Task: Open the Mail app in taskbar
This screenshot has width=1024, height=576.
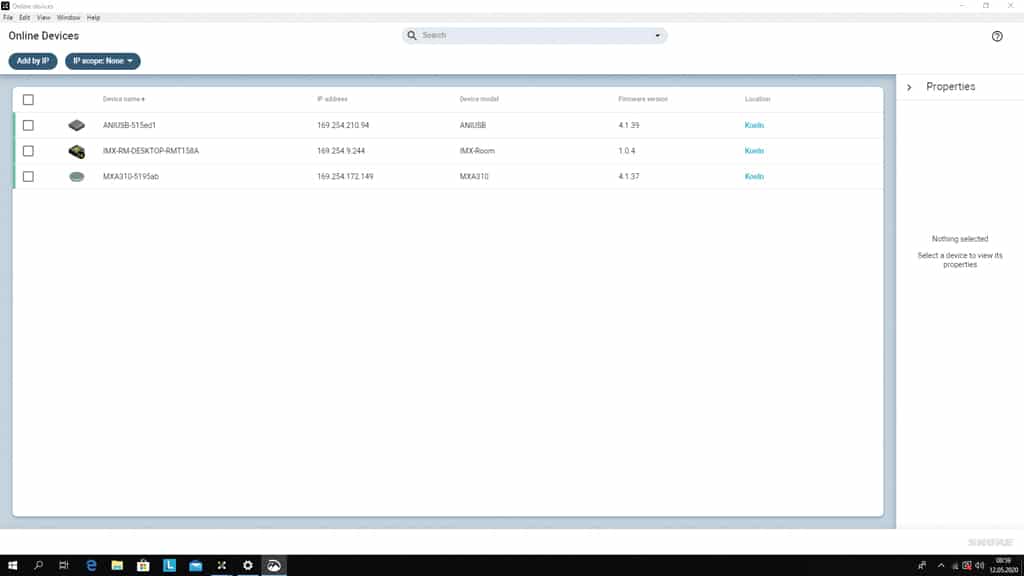Action: 195,566
